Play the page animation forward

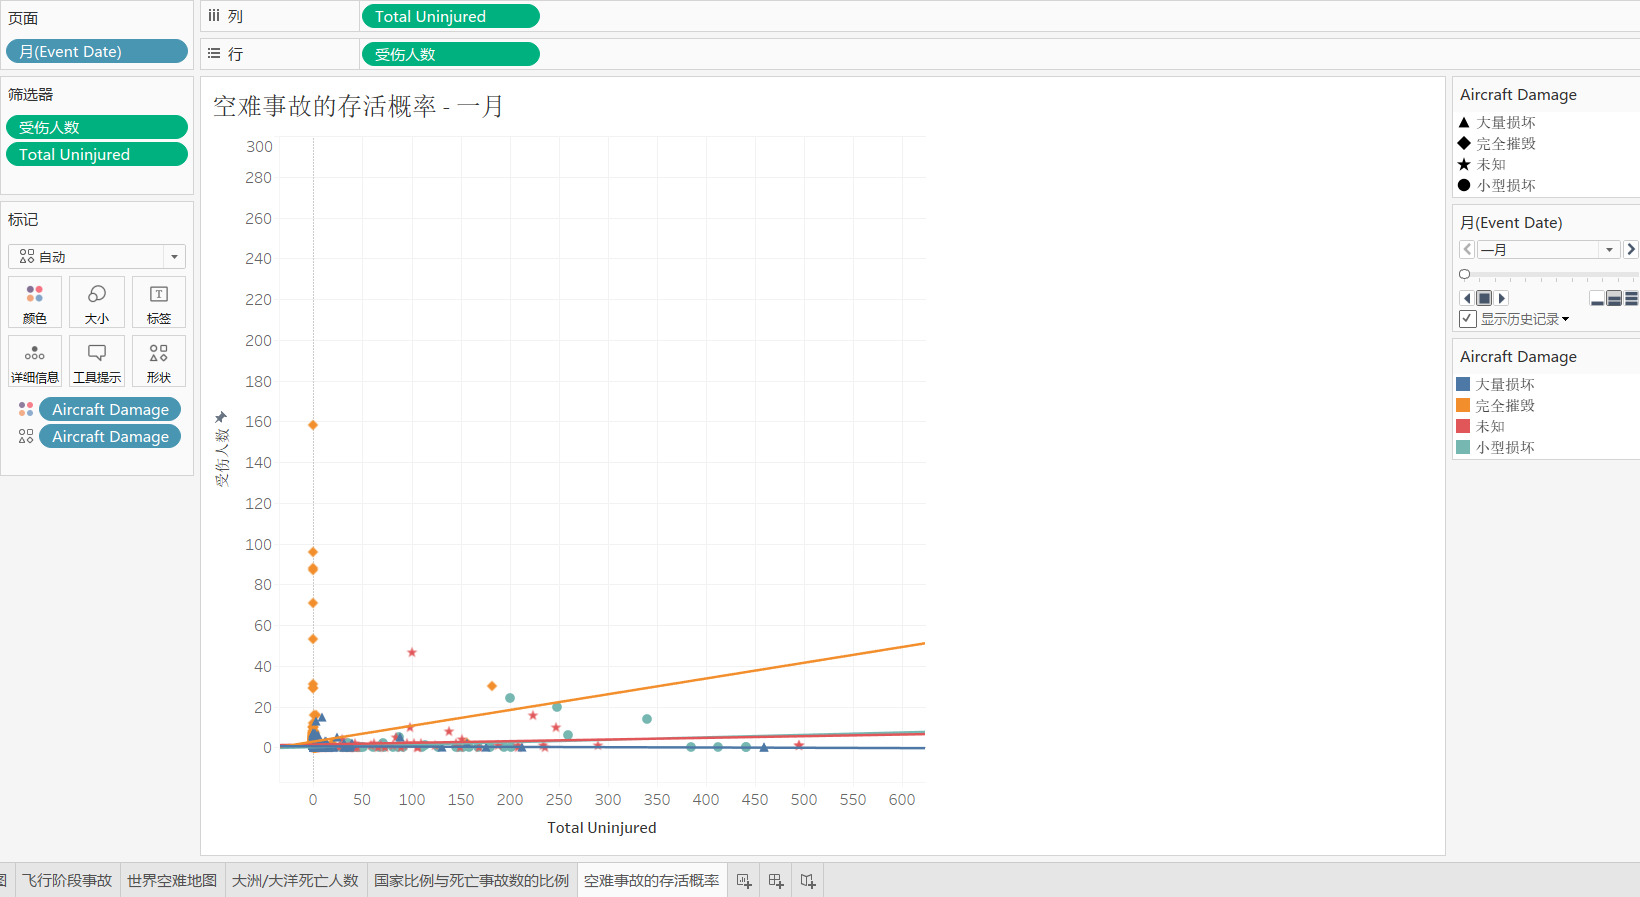click(1501, 298)
